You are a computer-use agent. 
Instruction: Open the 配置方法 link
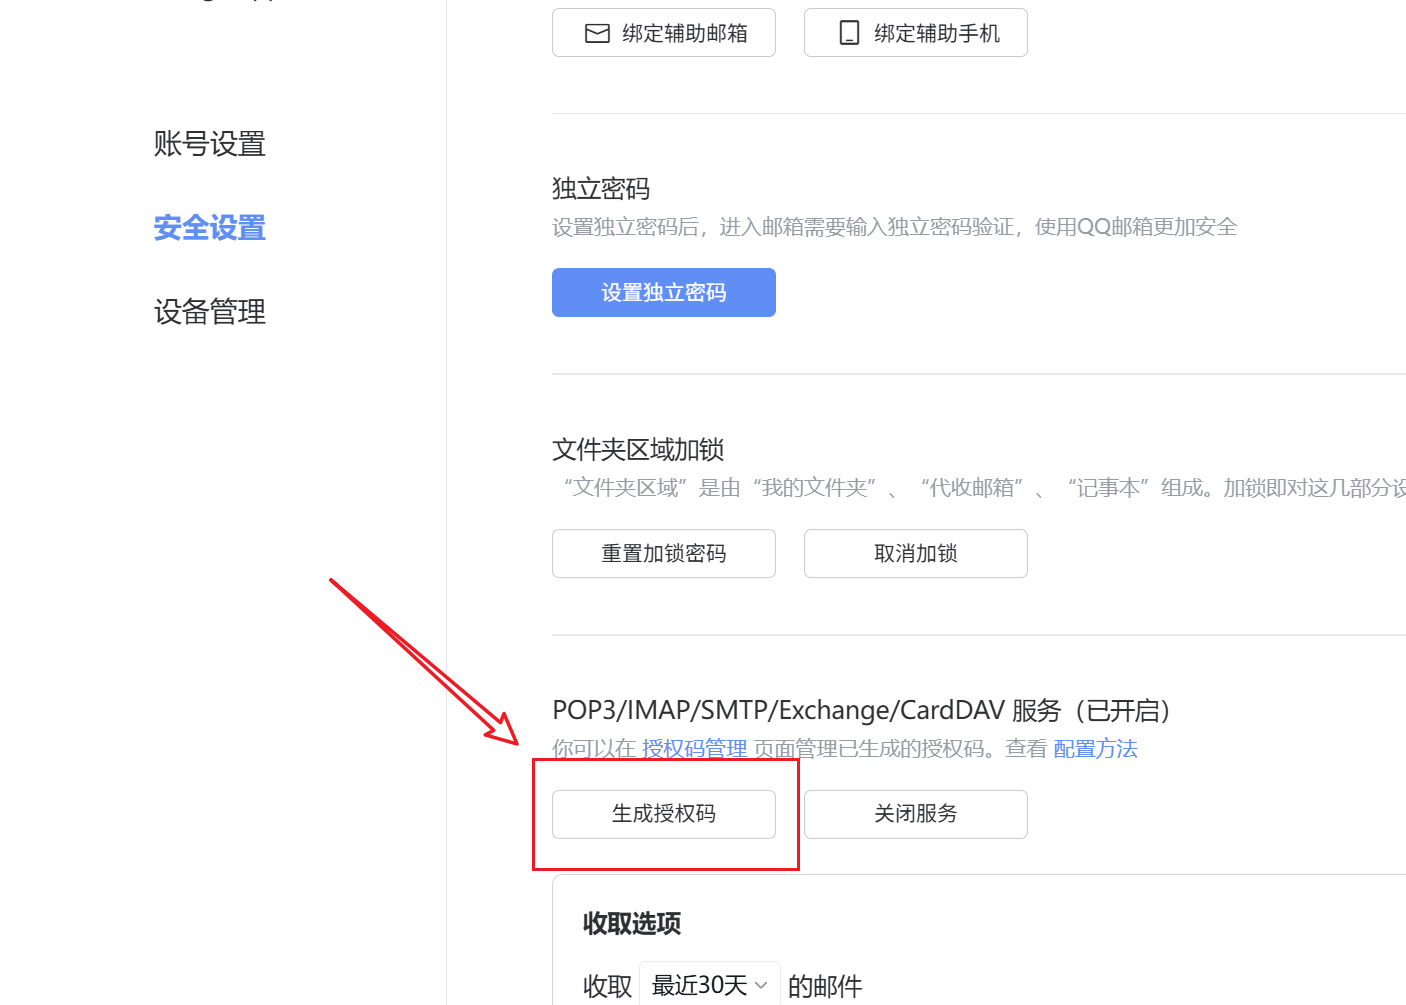pyautogui.click(x=1095, y=749)
